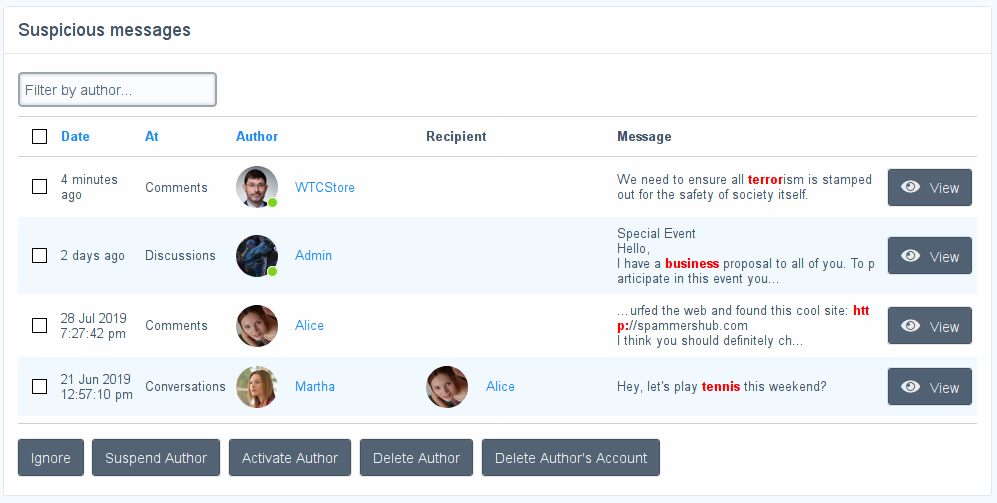Click Martha's author avatar

pos(257,387)
